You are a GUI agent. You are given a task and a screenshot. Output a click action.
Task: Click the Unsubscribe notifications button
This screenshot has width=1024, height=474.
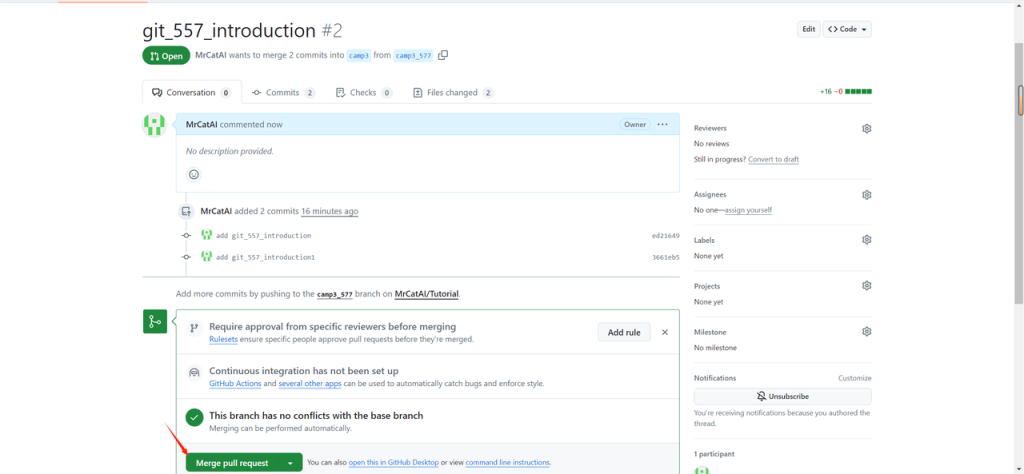pos(782,397)
